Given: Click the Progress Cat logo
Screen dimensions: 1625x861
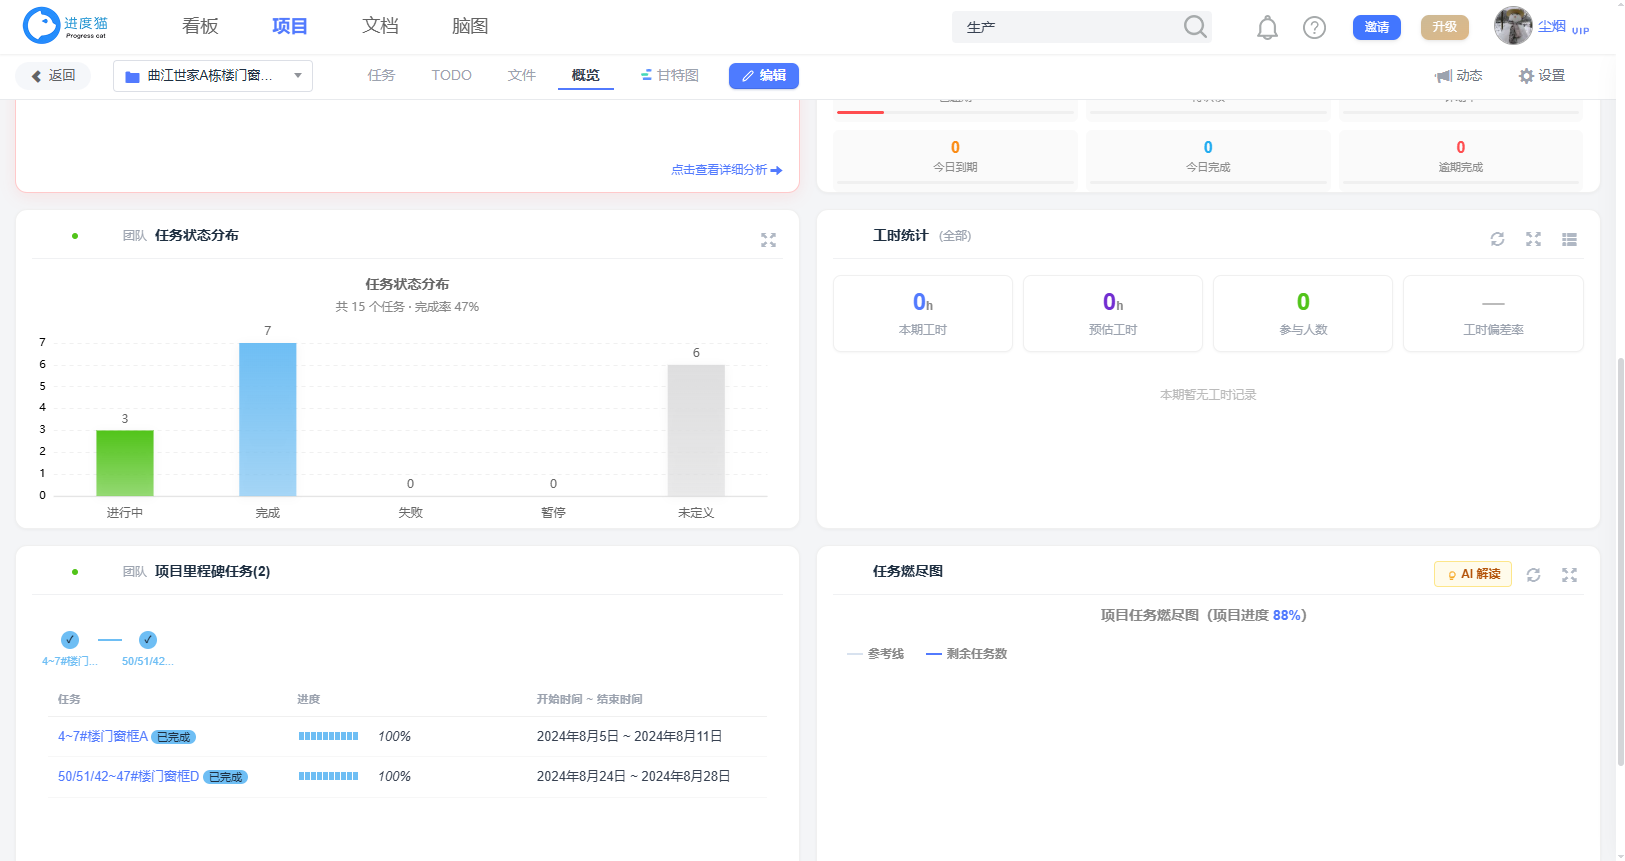Looking at the screenshot, I should [66, 26].
